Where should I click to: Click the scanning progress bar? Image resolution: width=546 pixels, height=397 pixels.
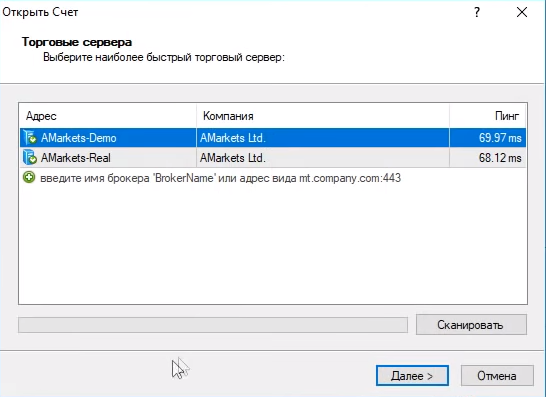213,325
